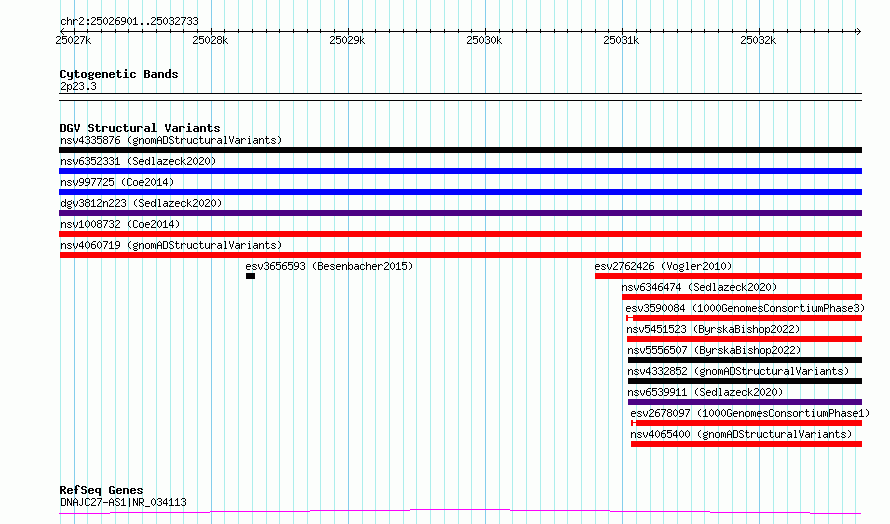Open variant esv3590084 1000GenomesConsortiumPhase3 label
The image size is (890, 524).
coord(745,308)
